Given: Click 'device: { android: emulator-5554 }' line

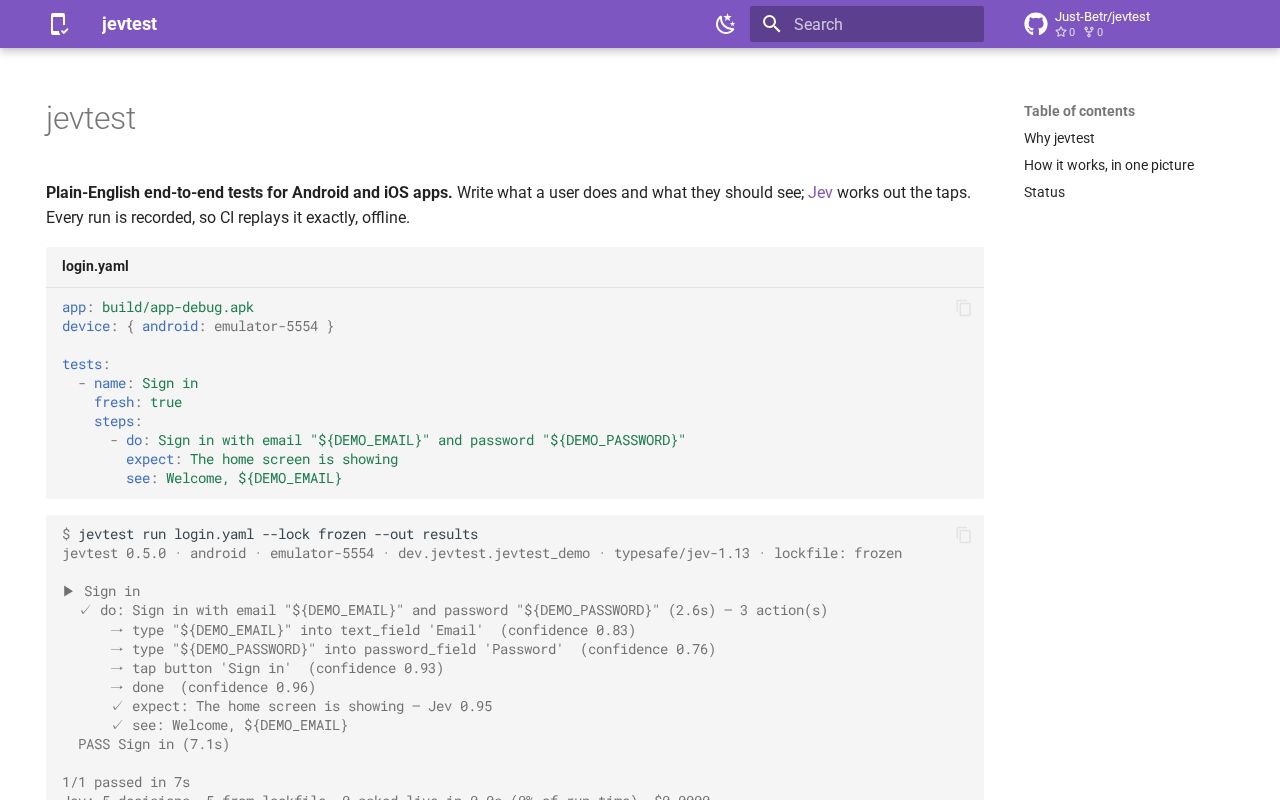Looking at the screenshot, I should click(x=198, y=326).
